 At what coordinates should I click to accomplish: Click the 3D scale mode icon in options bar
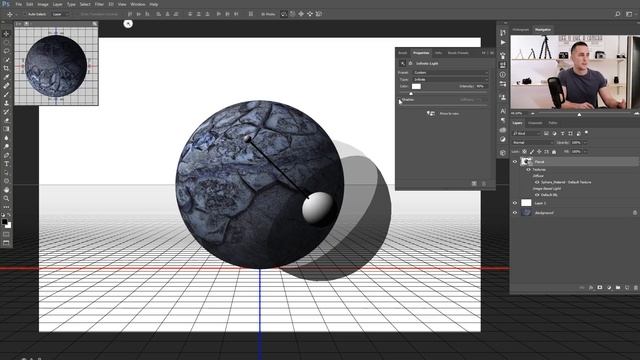319,14
